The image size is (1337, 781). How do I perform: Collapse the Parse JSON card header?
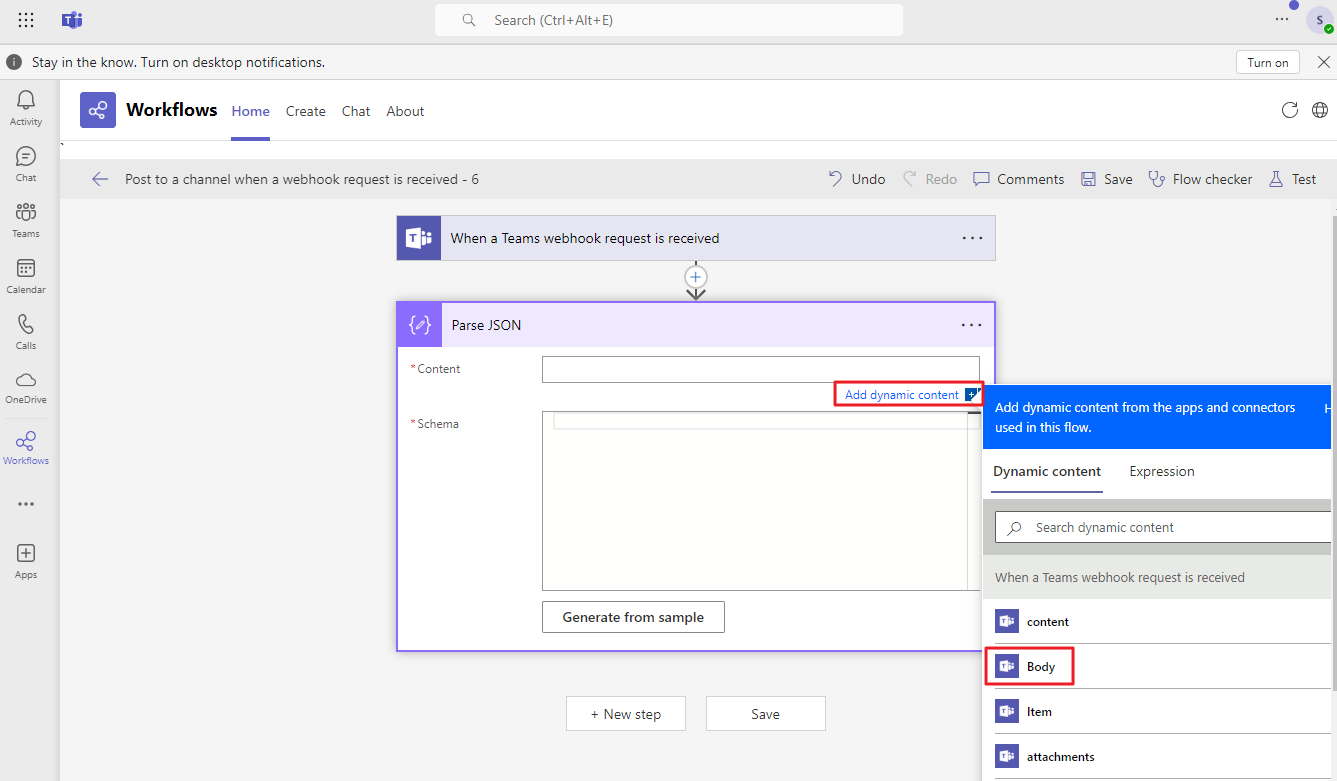[696, 325]
